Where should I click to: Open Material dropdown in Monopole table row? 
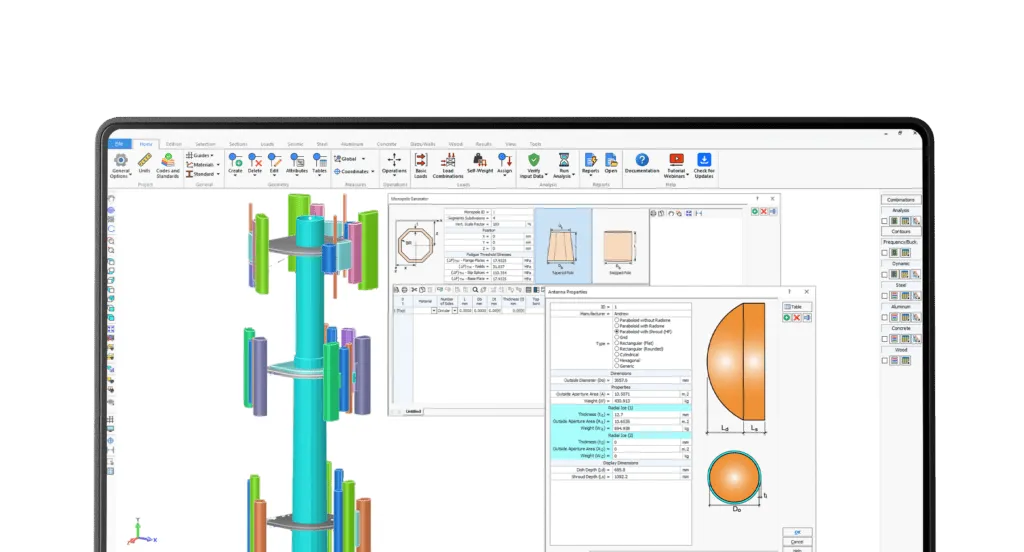[x=434, y=311]
